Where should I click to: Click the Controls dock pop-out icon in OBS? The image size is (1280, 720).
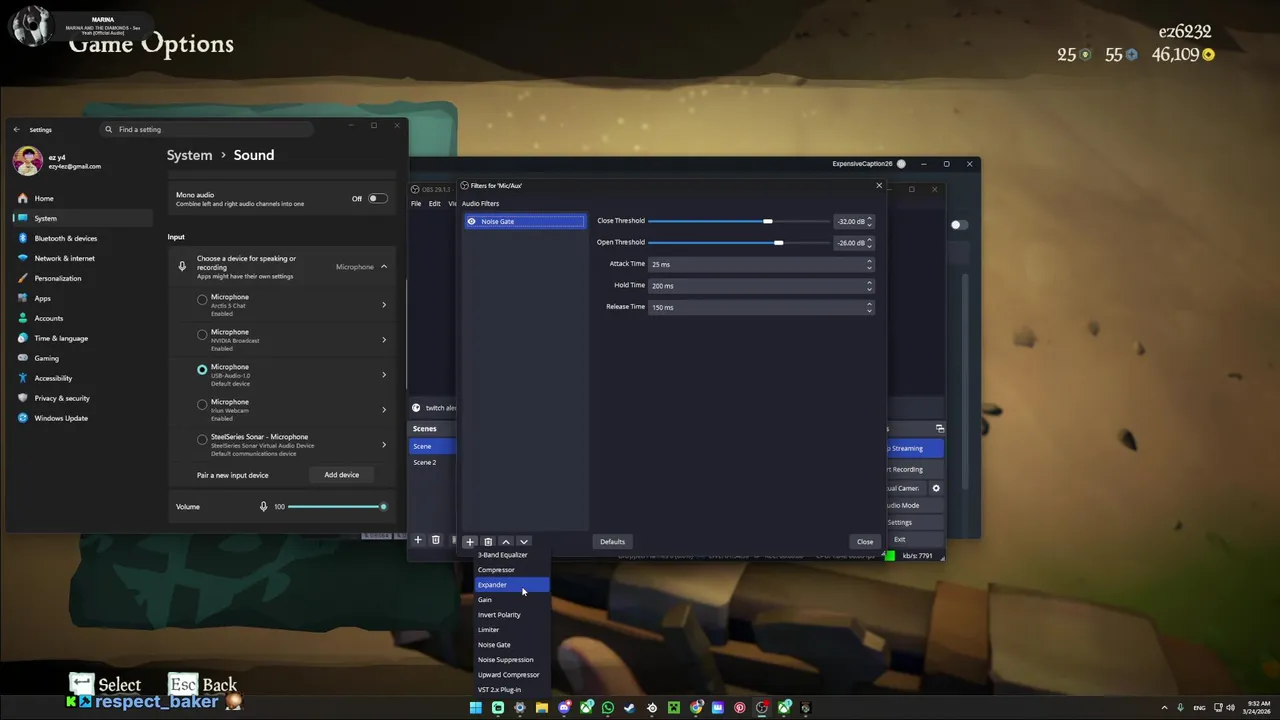pos(940,428)
